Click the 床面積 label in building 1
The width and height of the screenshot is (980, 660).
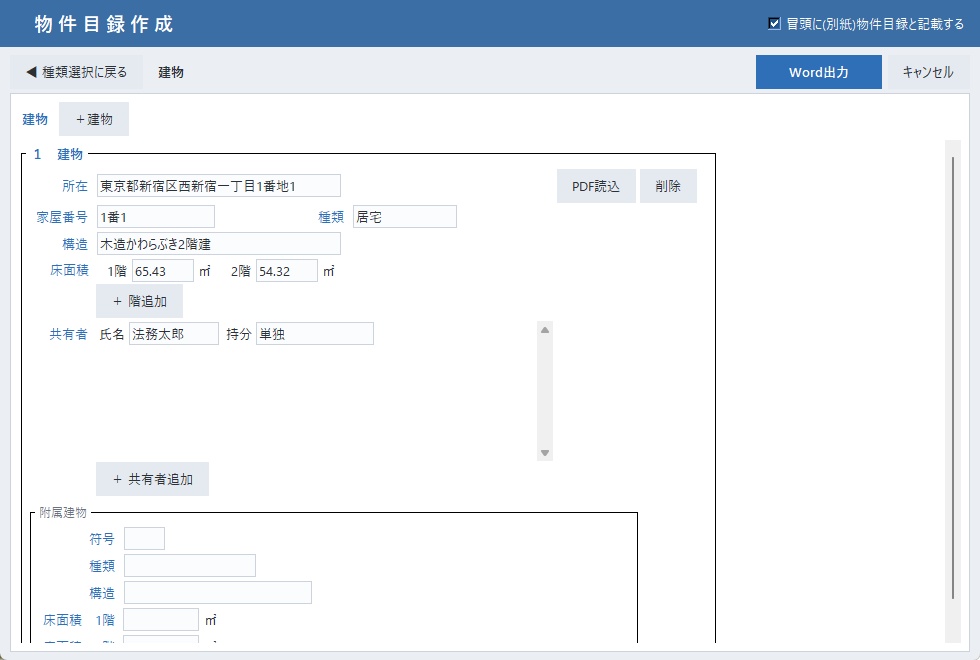pyautogui.click(x=69, y=271)
